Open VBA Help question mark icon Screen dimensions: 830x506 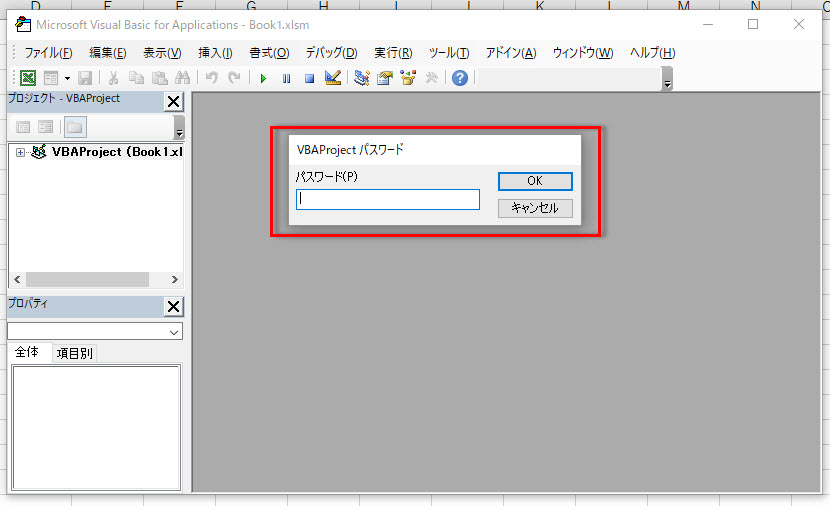click(460, 78)
